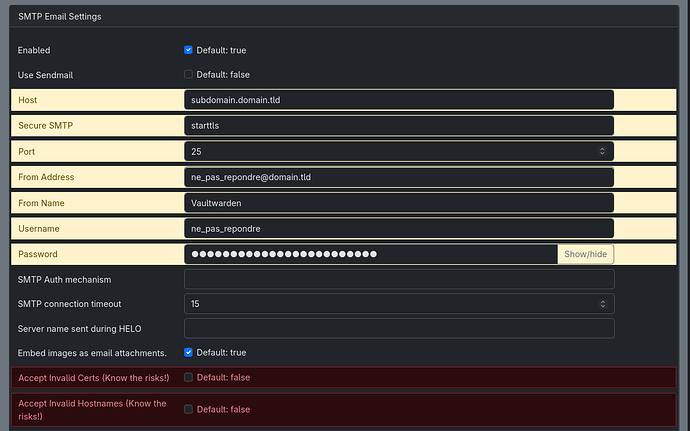Uncheck Embed images as email attachments
The image size is (690, 431).
point(189,352)
